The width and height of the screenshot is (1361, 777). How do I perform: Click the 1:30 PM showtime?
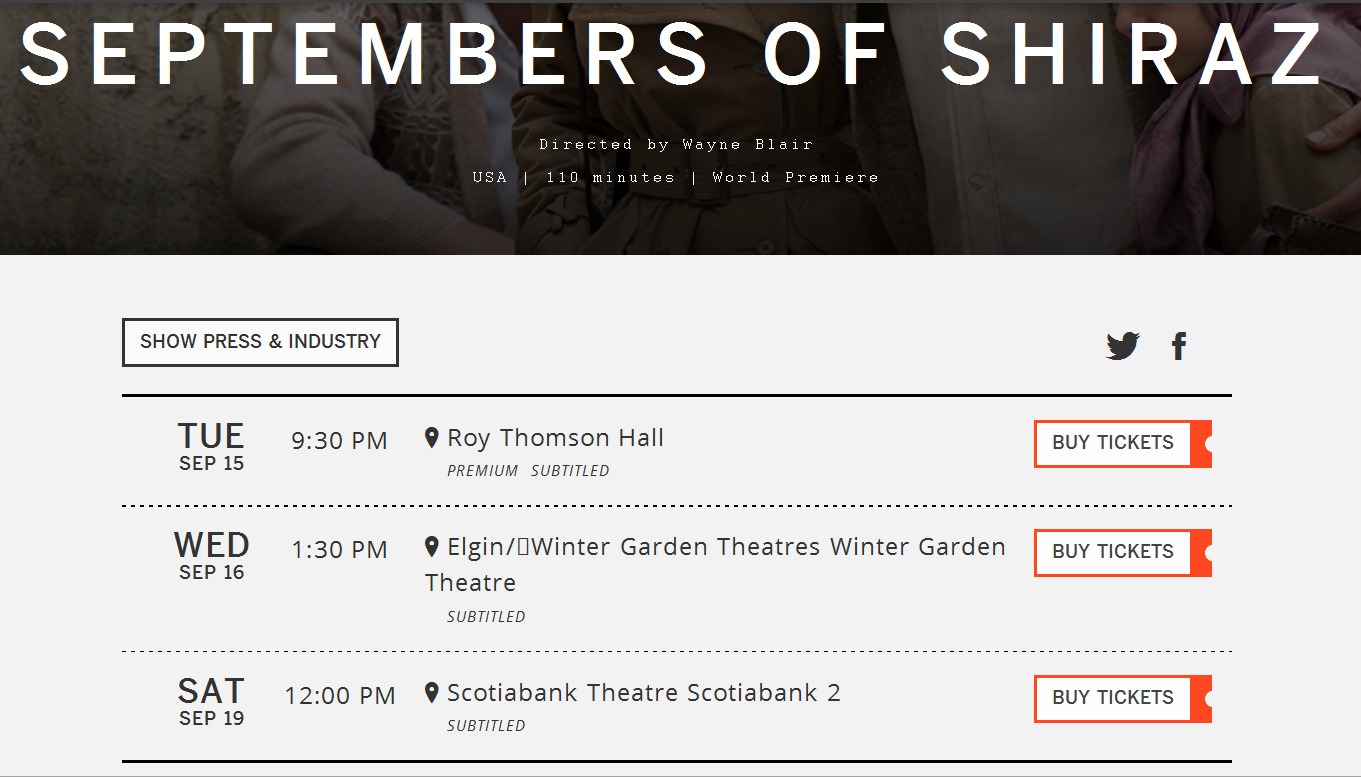(x=339, y=550)
